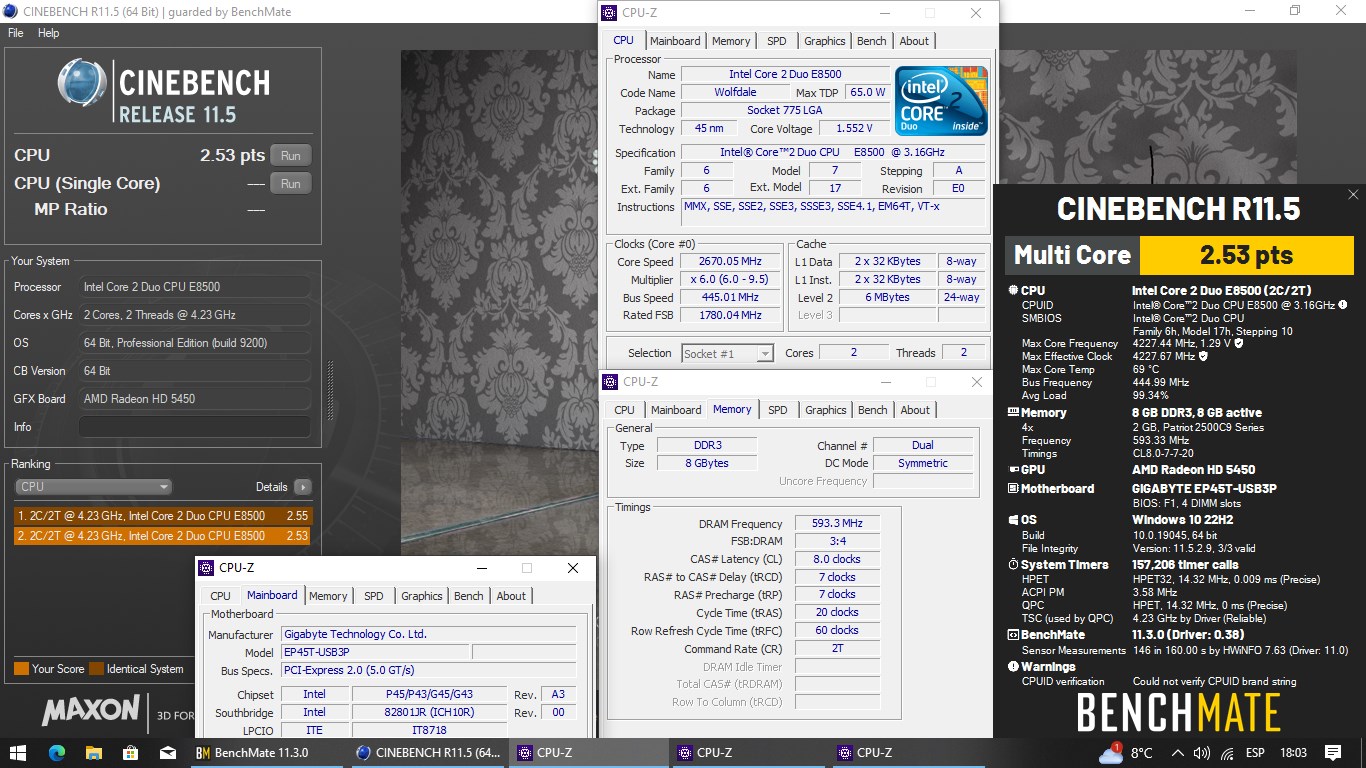Expand ranking Details arrow button
Image resolution: width=1366 pixels, height=768 pixels.
(302, 487)
